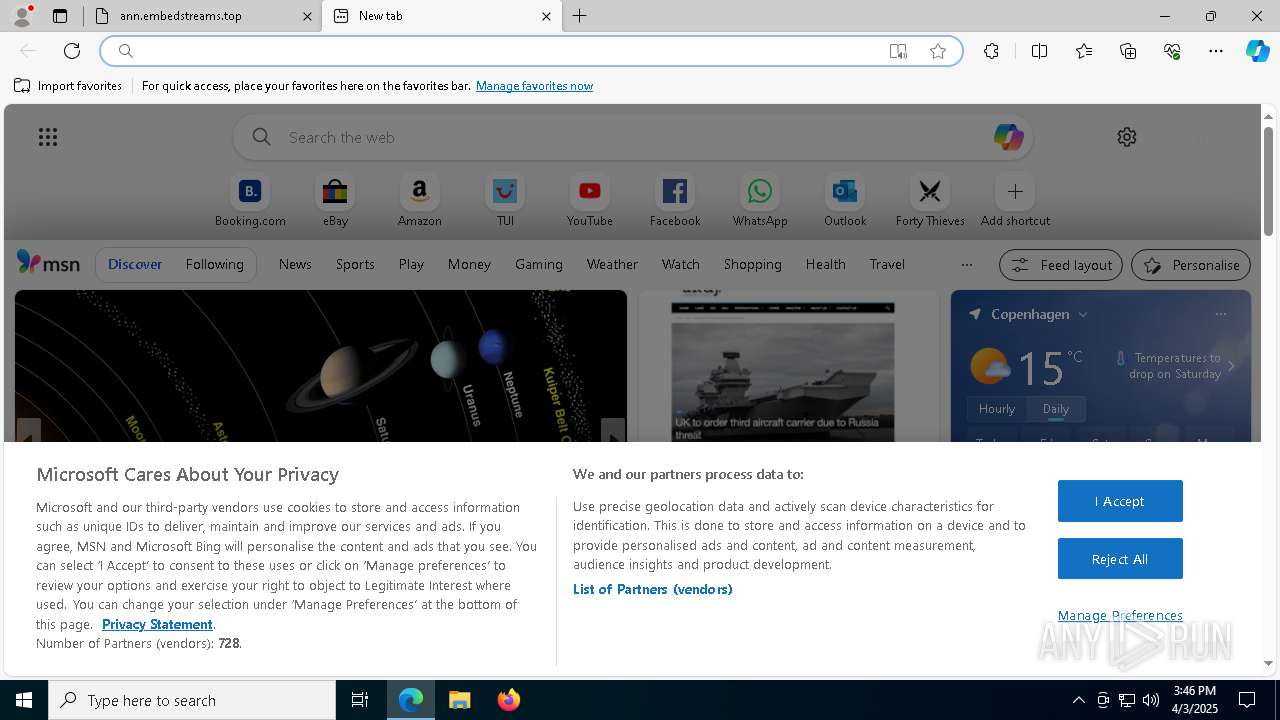Open the Weather menu item
The height and width of the screenshot is (720, 1280).
point(612,264)
